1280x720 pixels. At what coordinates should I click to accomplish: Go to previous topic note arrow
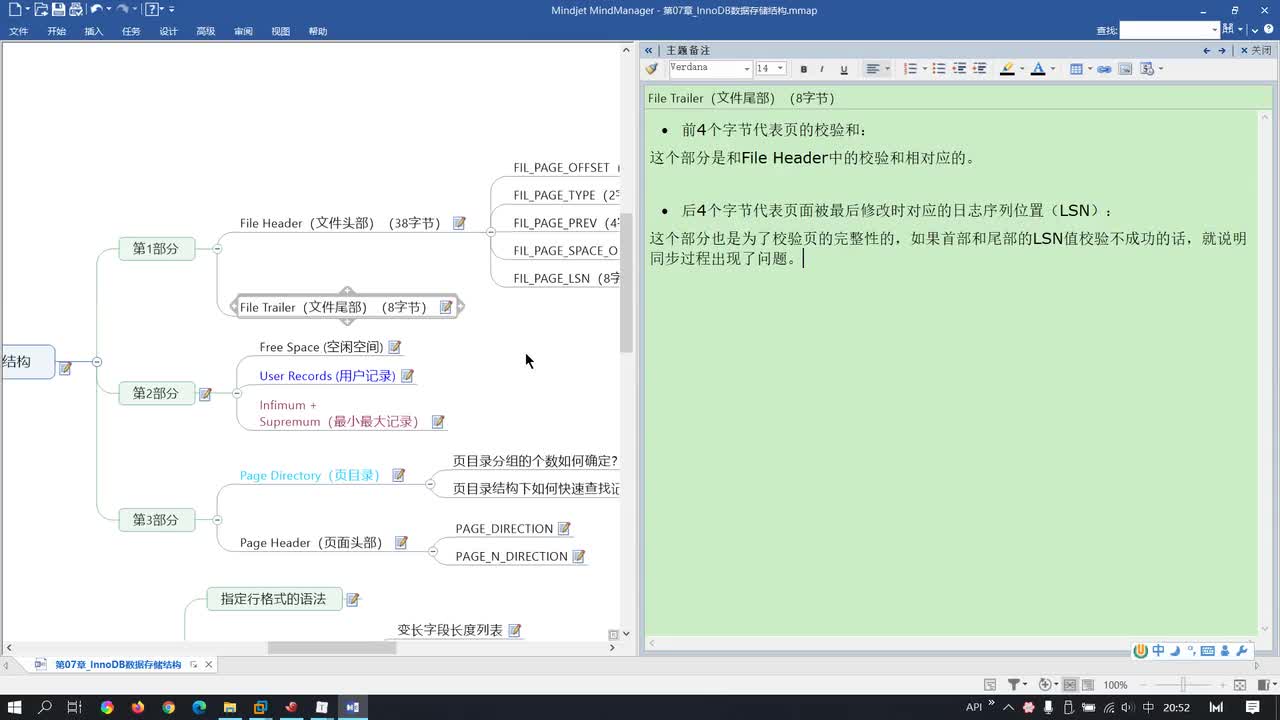(1207, 50)
